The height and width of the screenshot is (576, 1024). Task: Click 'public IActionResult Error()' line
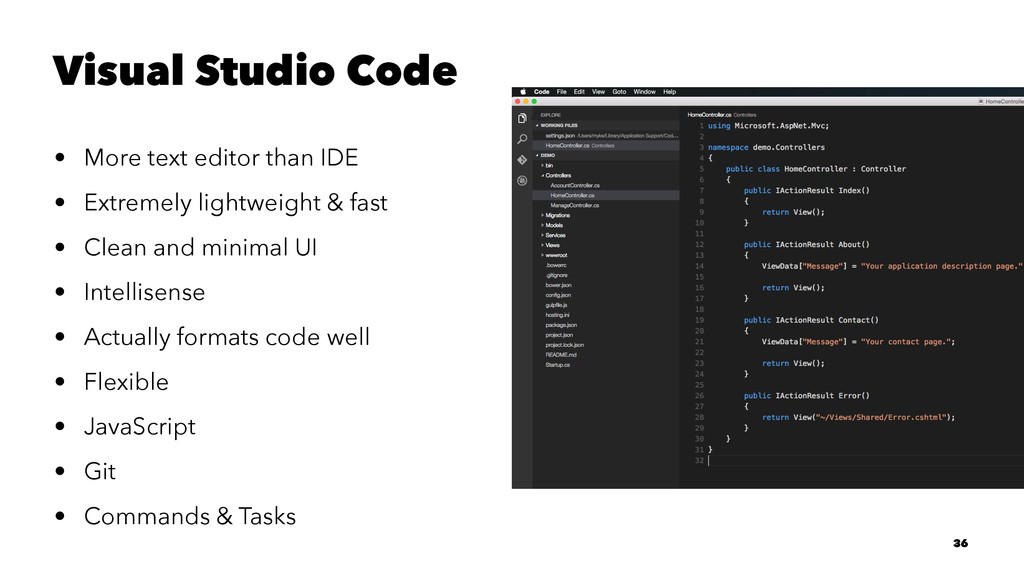point(807,396)
